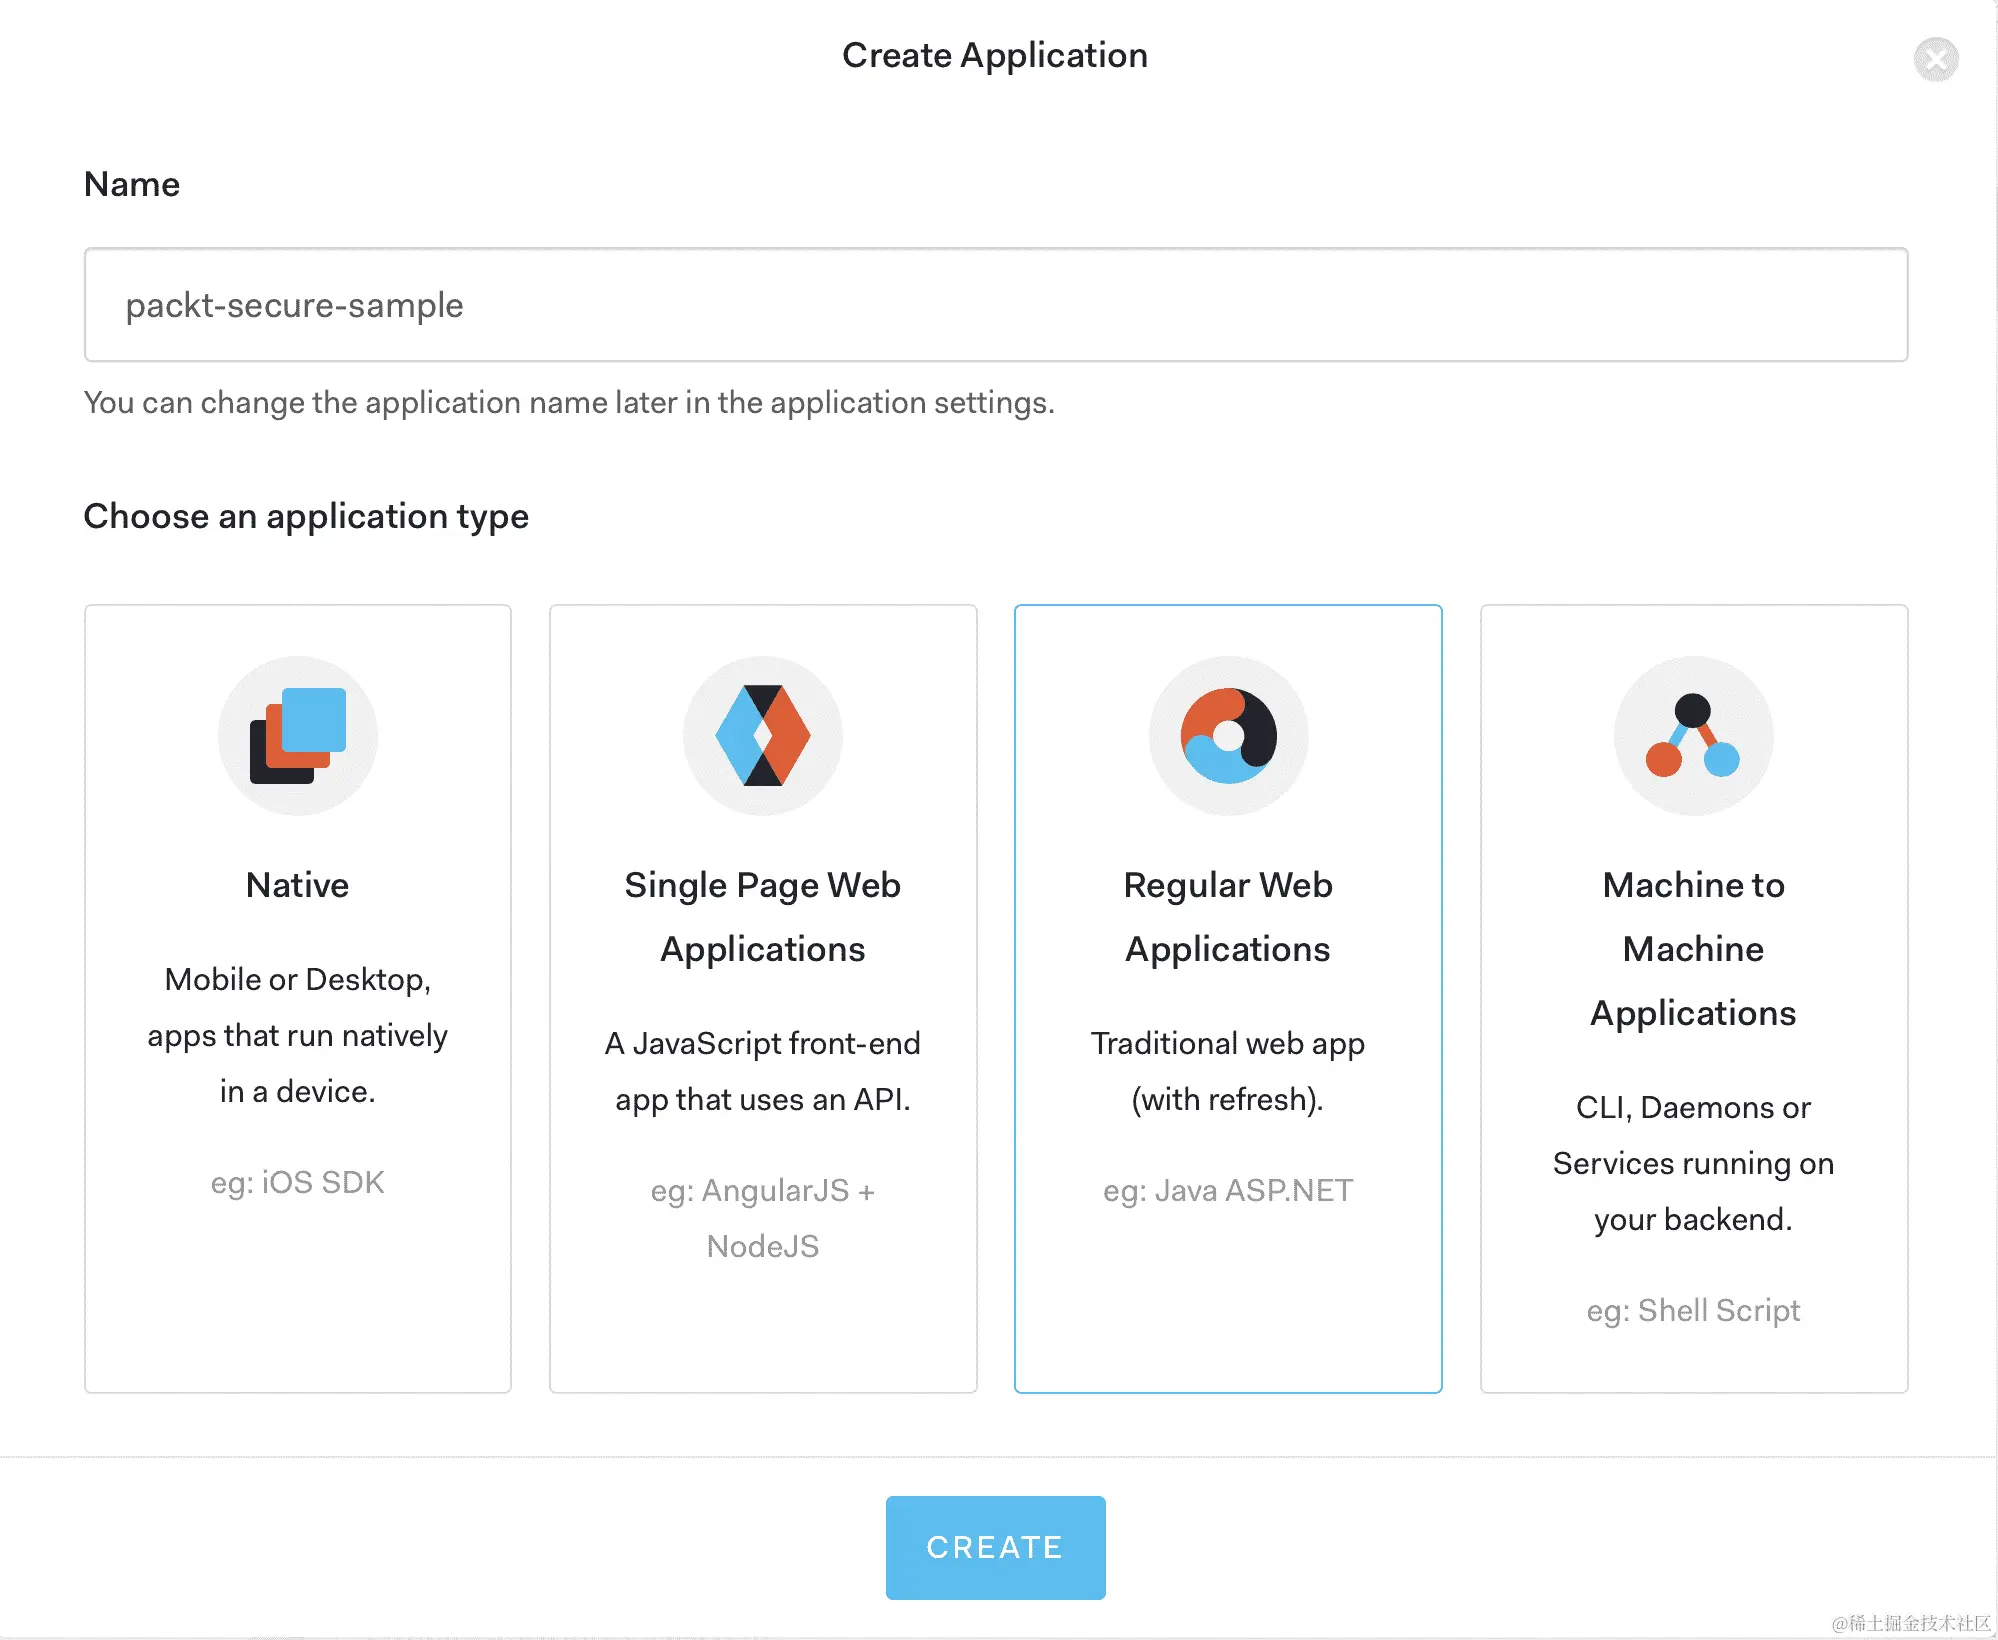Click 'Traditional web app (with refresh)' description
The width and height of the screenshot is (1998, 1640).
1228,1071
